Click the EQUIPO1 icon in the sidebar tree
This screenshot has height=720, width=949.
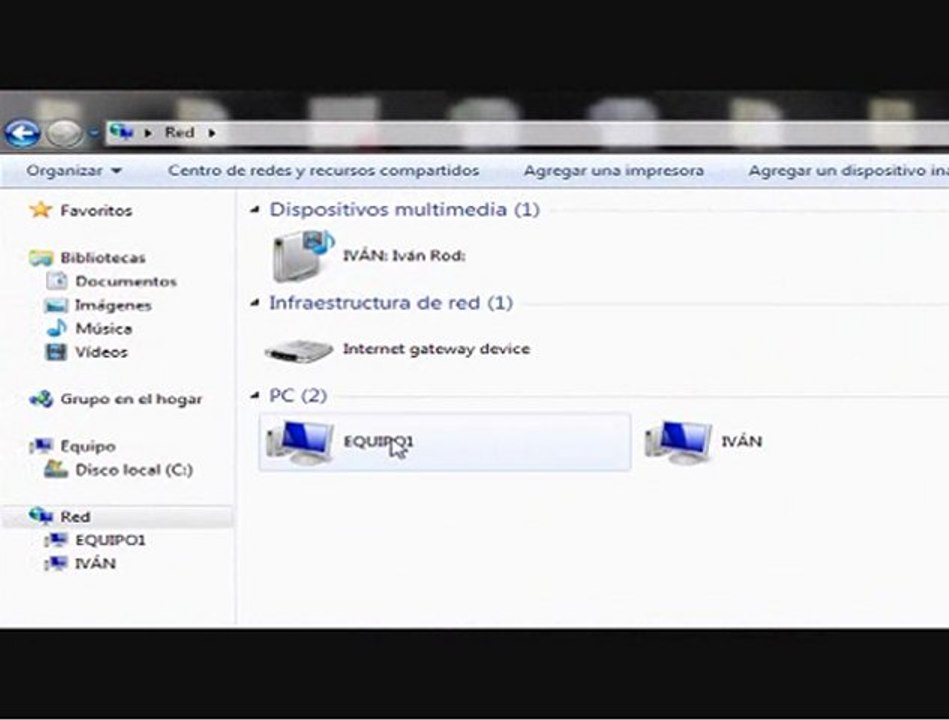pos(56,540)
